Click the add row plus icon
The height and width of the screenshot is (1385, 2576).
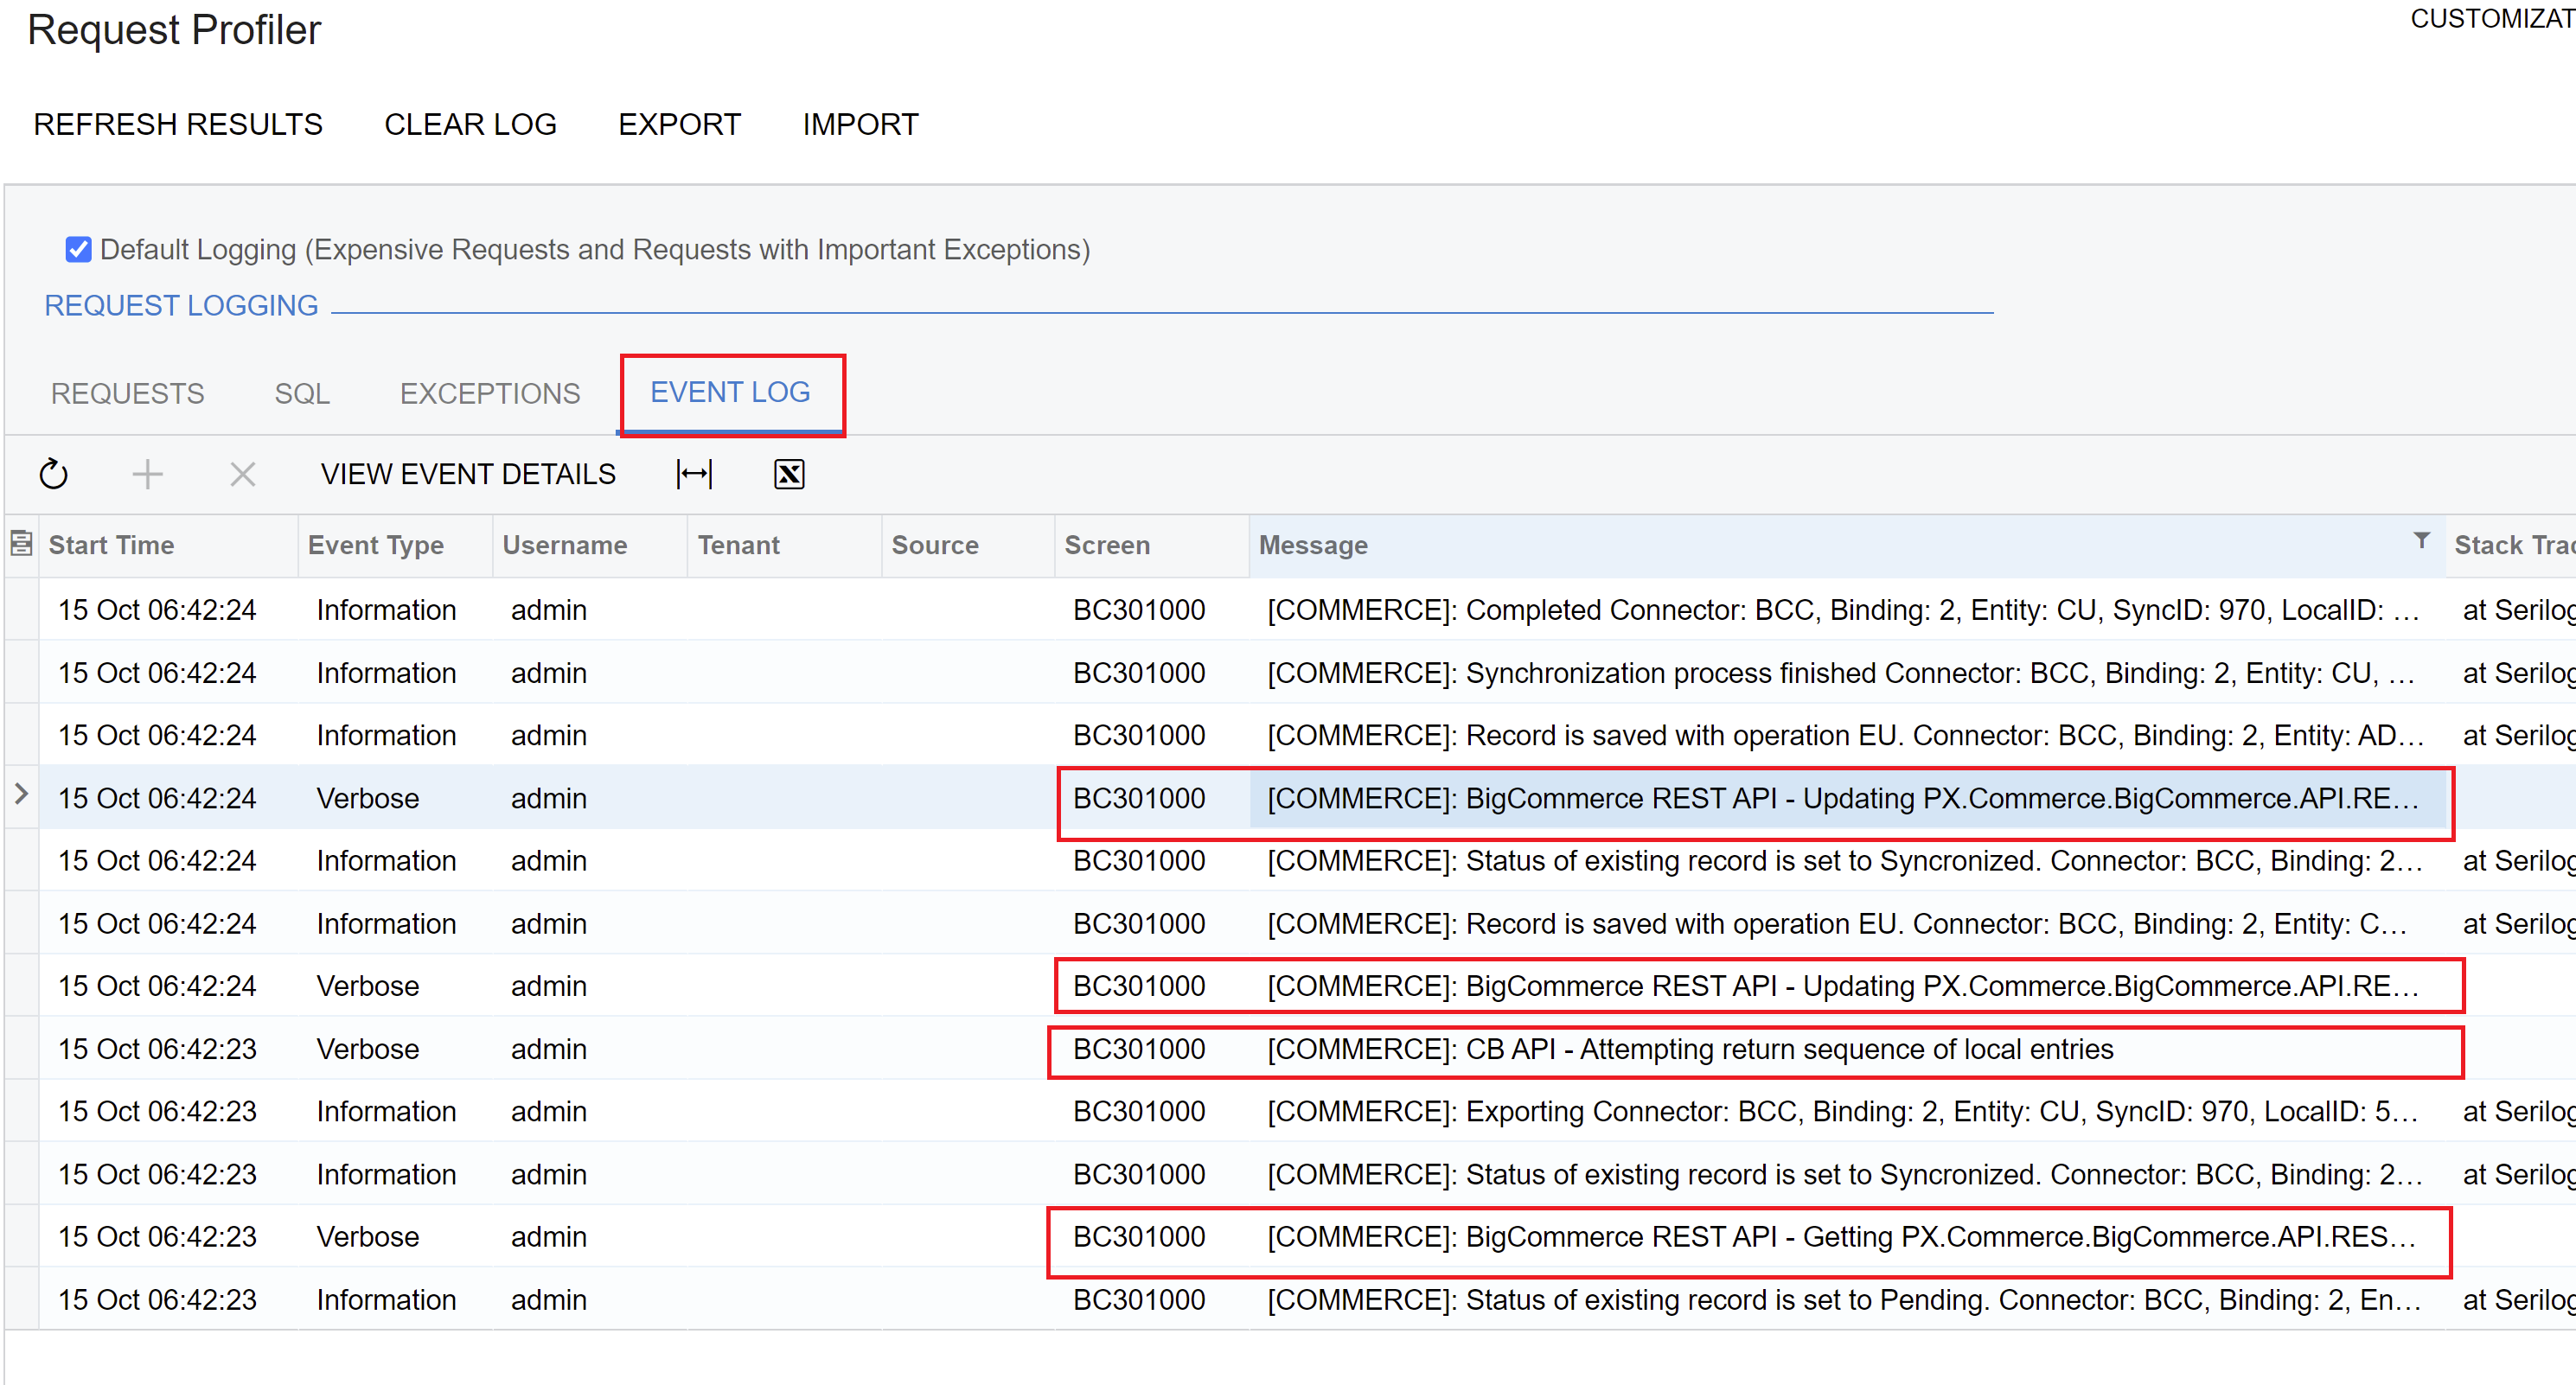coord(147,474)
